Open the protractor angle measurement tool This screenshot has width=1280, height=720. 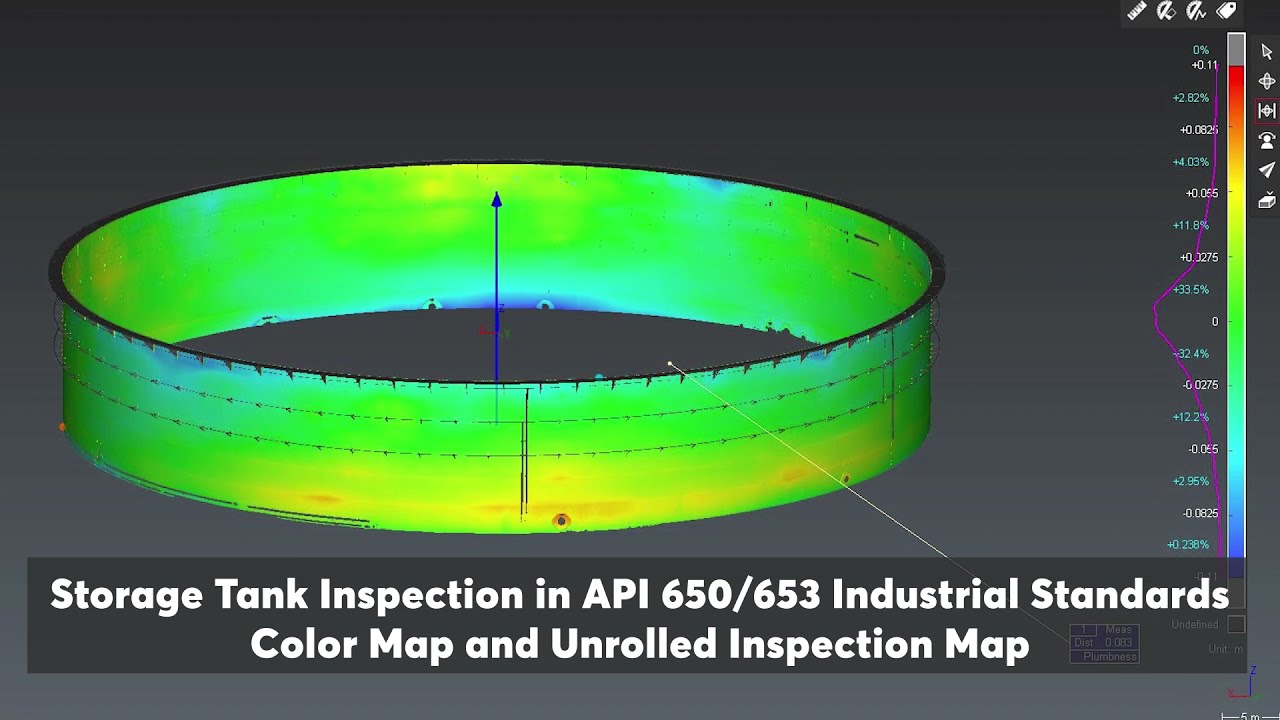pyautogui.click(x=1166, y=11)
